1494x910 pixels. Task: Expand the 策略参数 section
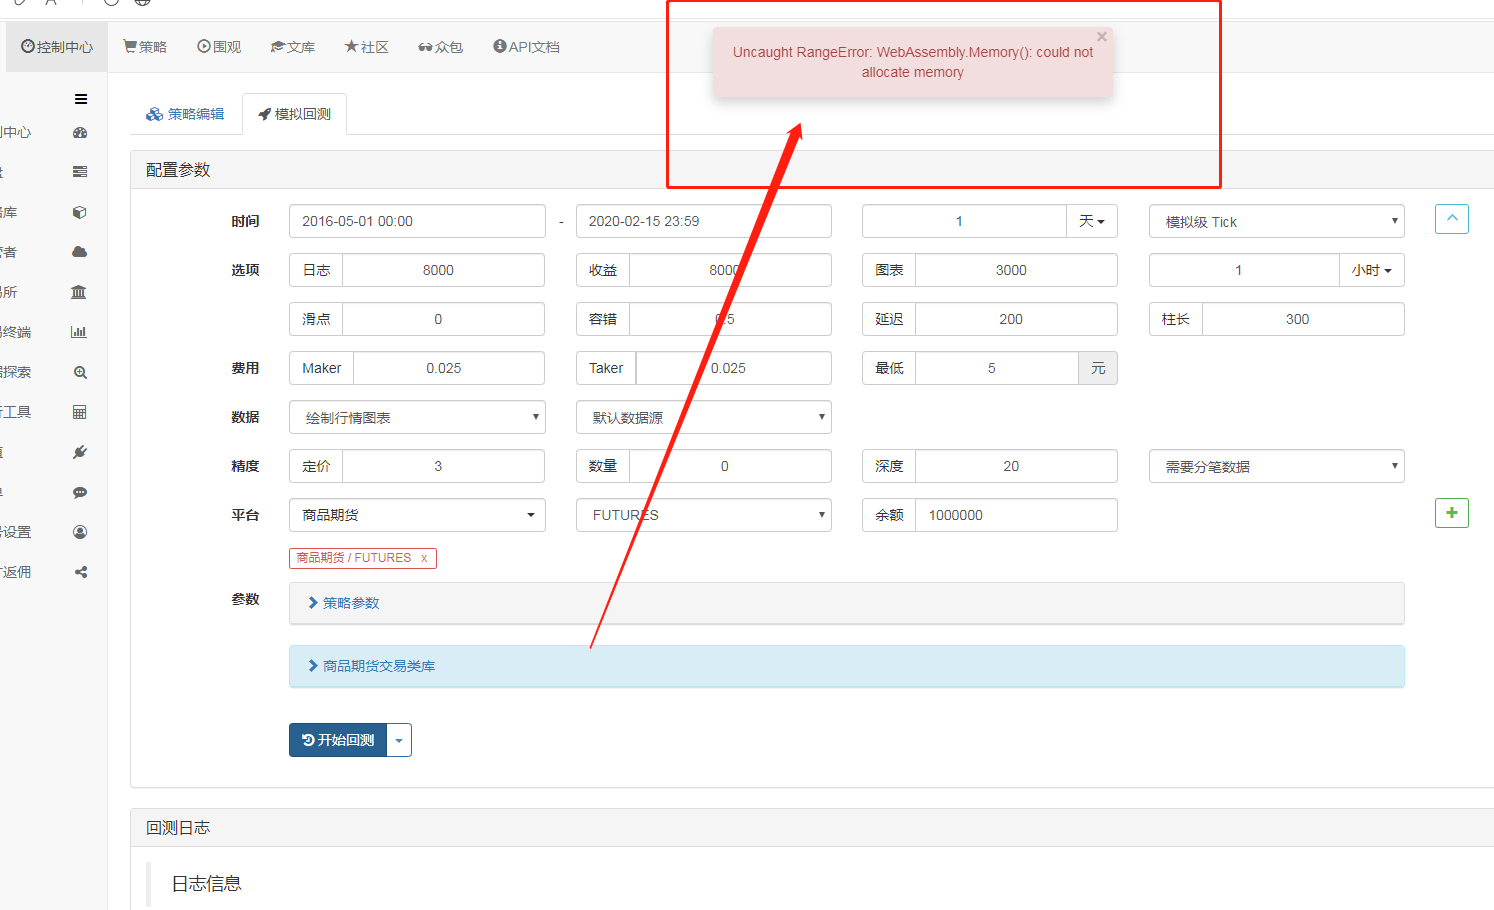pos(846,603)
